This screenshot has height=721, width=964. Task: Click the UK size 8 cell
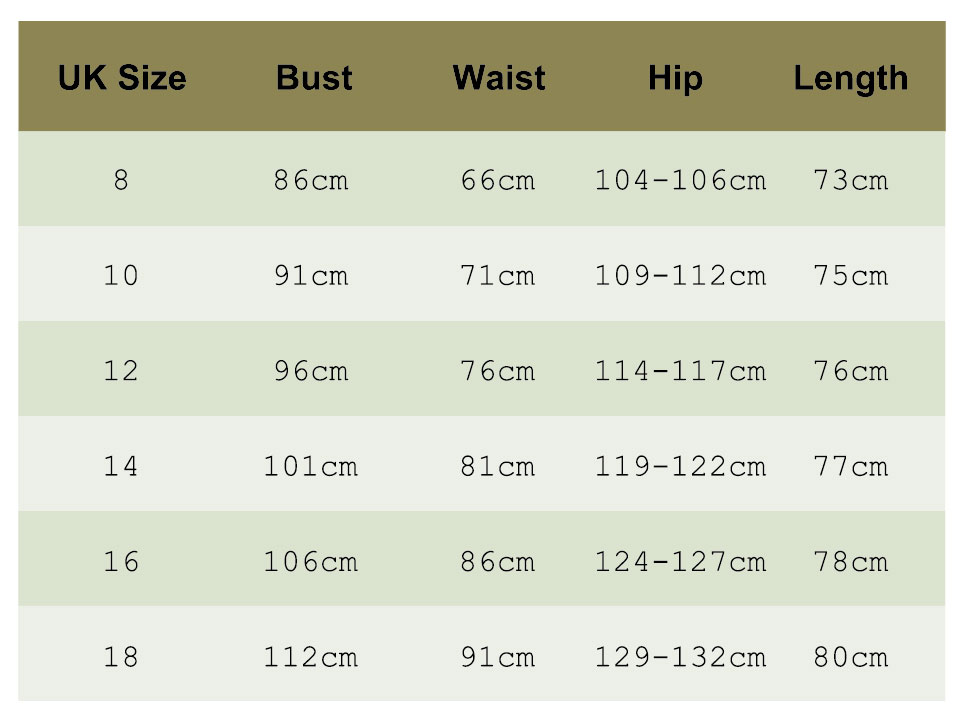click(121, 181)
